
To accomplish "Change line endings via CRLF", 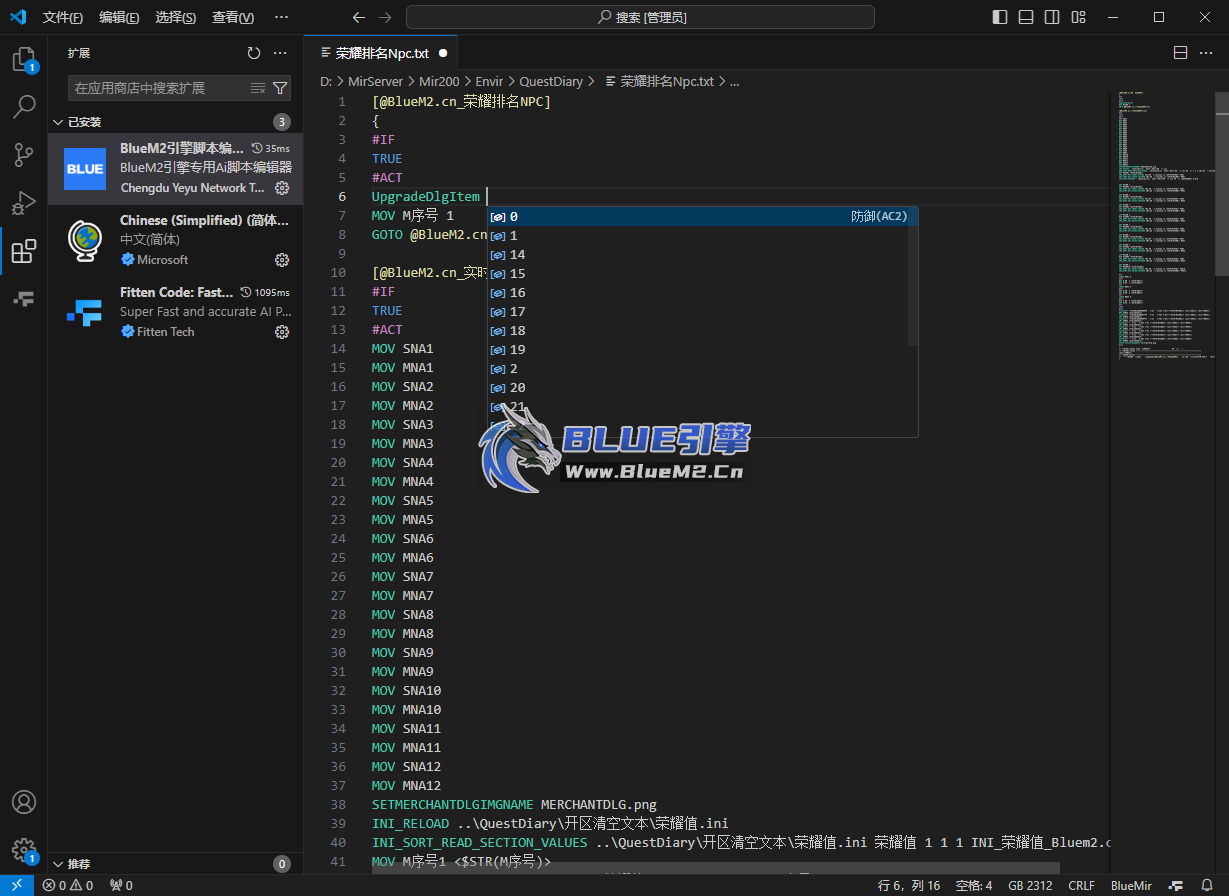I will (x=1081, y=885).
